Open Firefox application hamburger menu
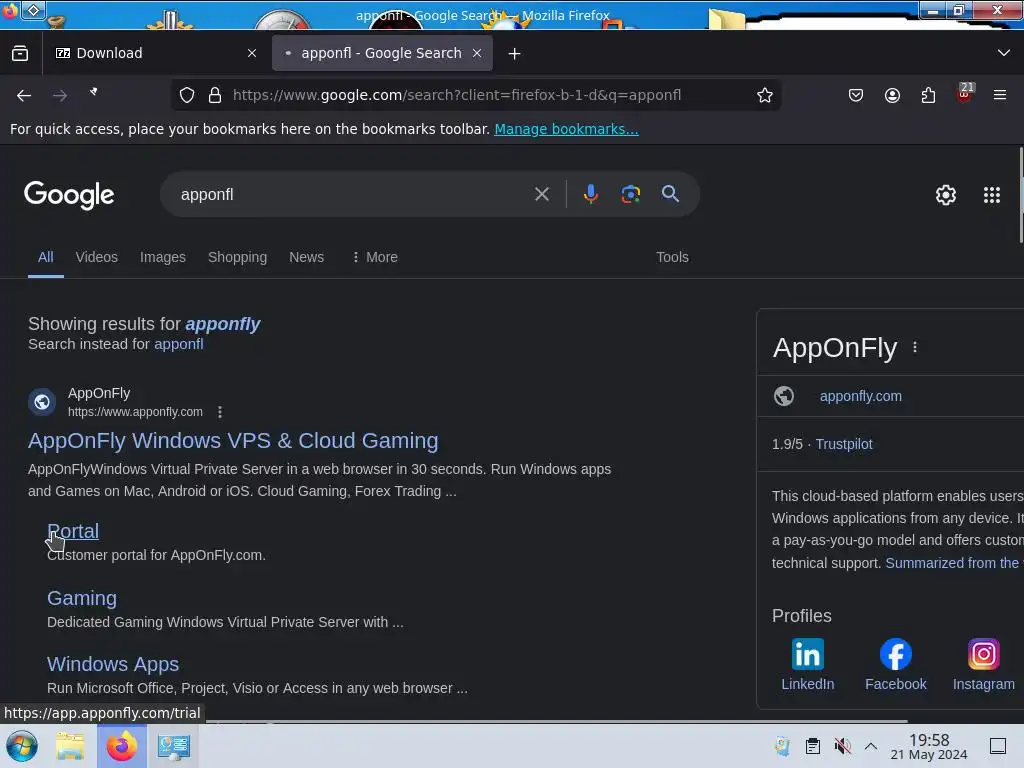The width and height of the screenshot is (1024, 768). point(1000,95)
